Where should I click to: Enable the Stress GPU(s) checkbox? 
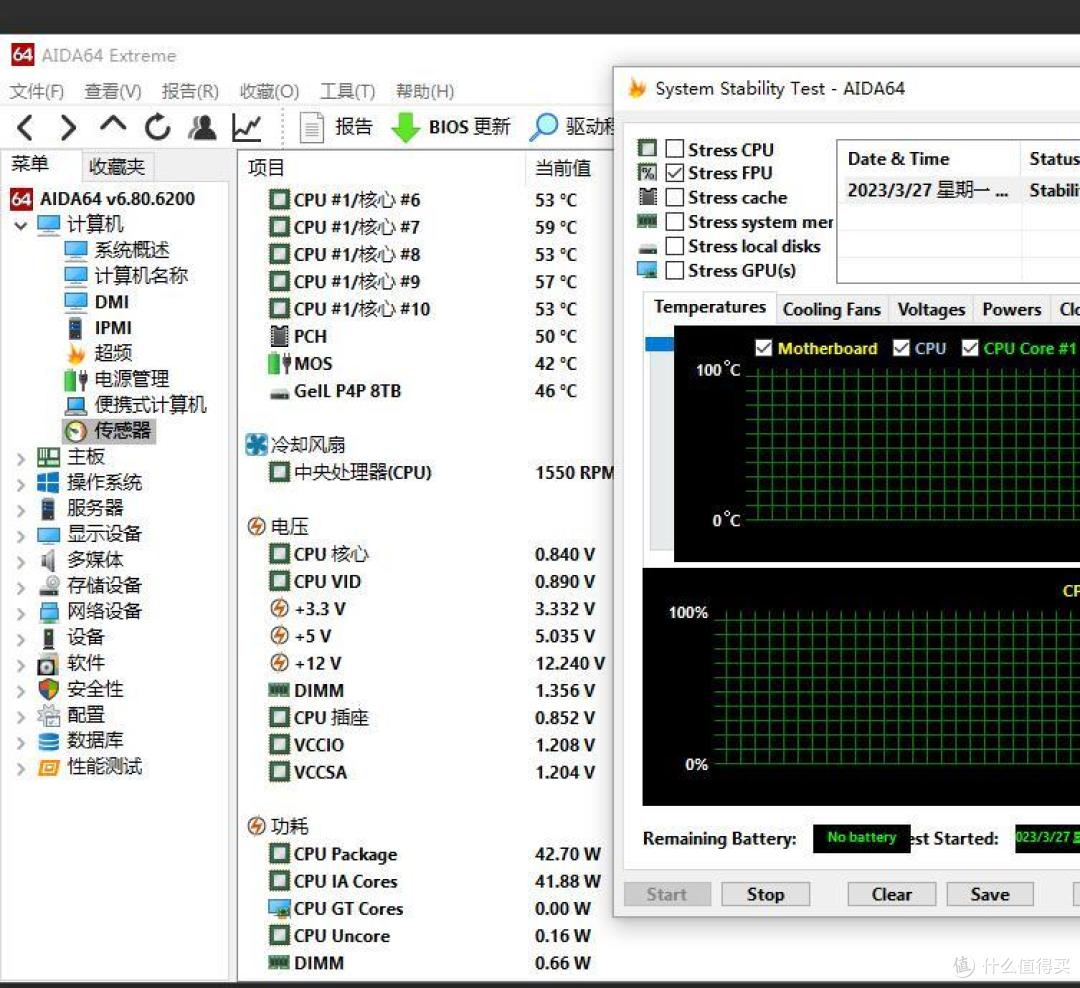[675, 270]
